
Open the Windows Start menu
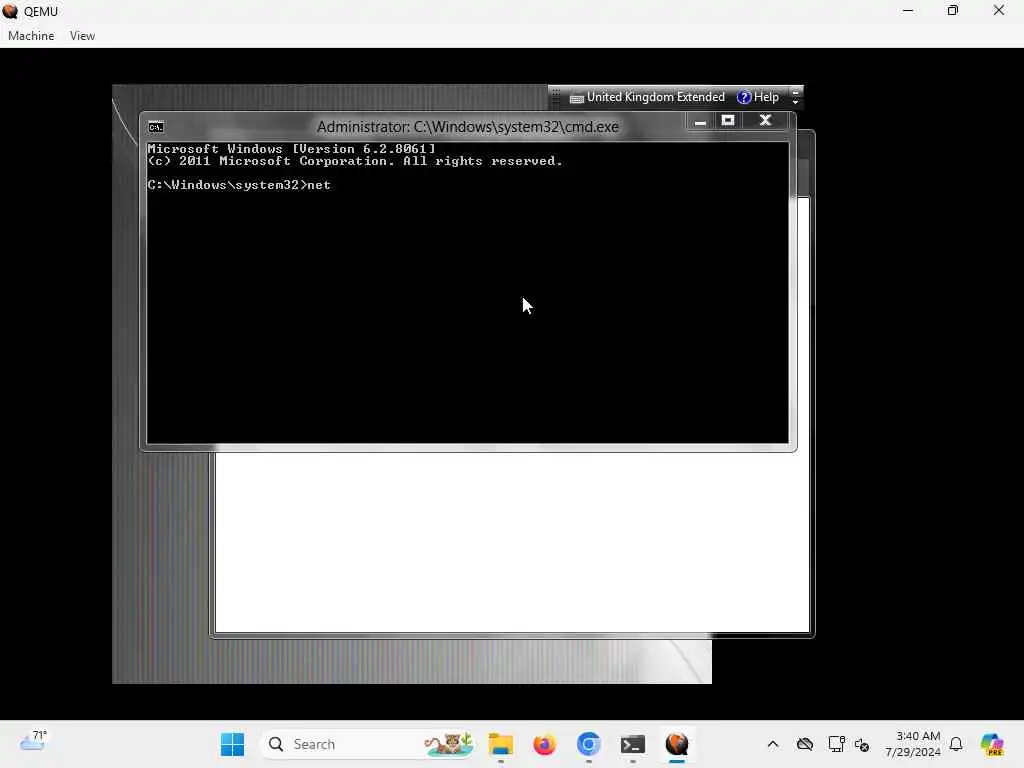232,744
